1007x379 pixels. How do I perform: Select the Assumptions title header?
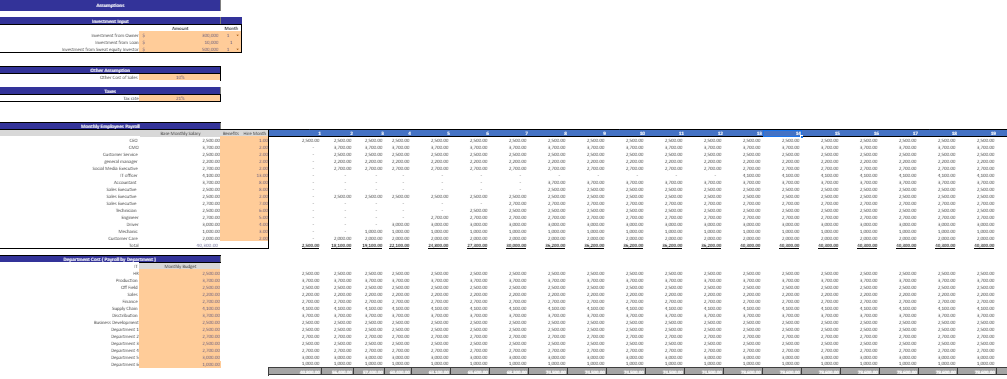[110, 5]
